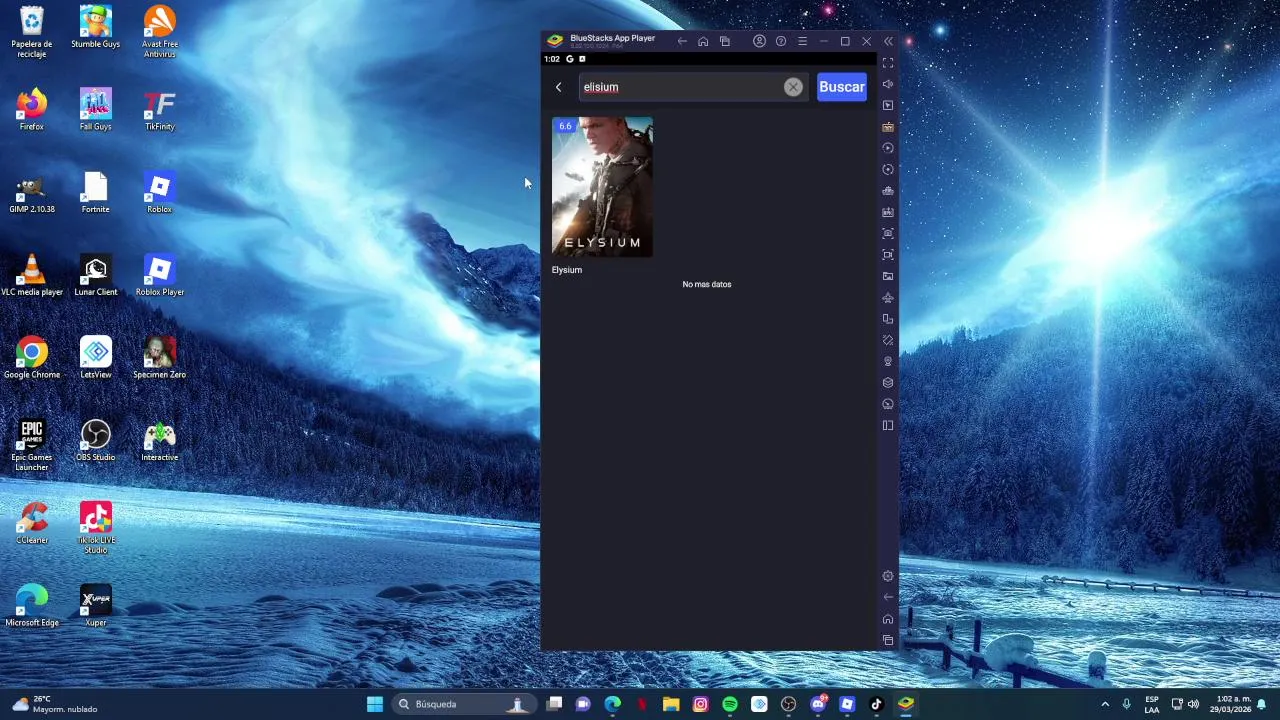Click the sidebar recents button at bottom
This screenshot has height=720, width=1280.
pos(888,640)
